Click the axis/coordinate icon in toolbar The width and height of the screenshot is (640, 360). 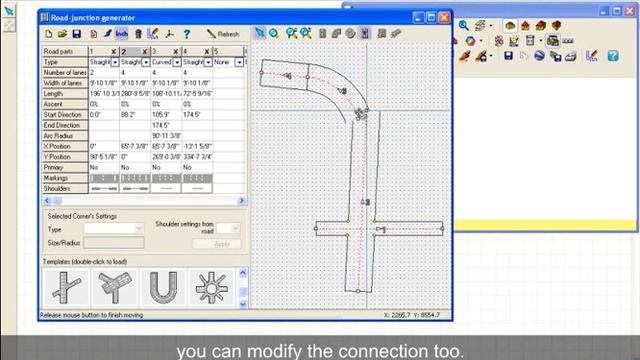170,34
